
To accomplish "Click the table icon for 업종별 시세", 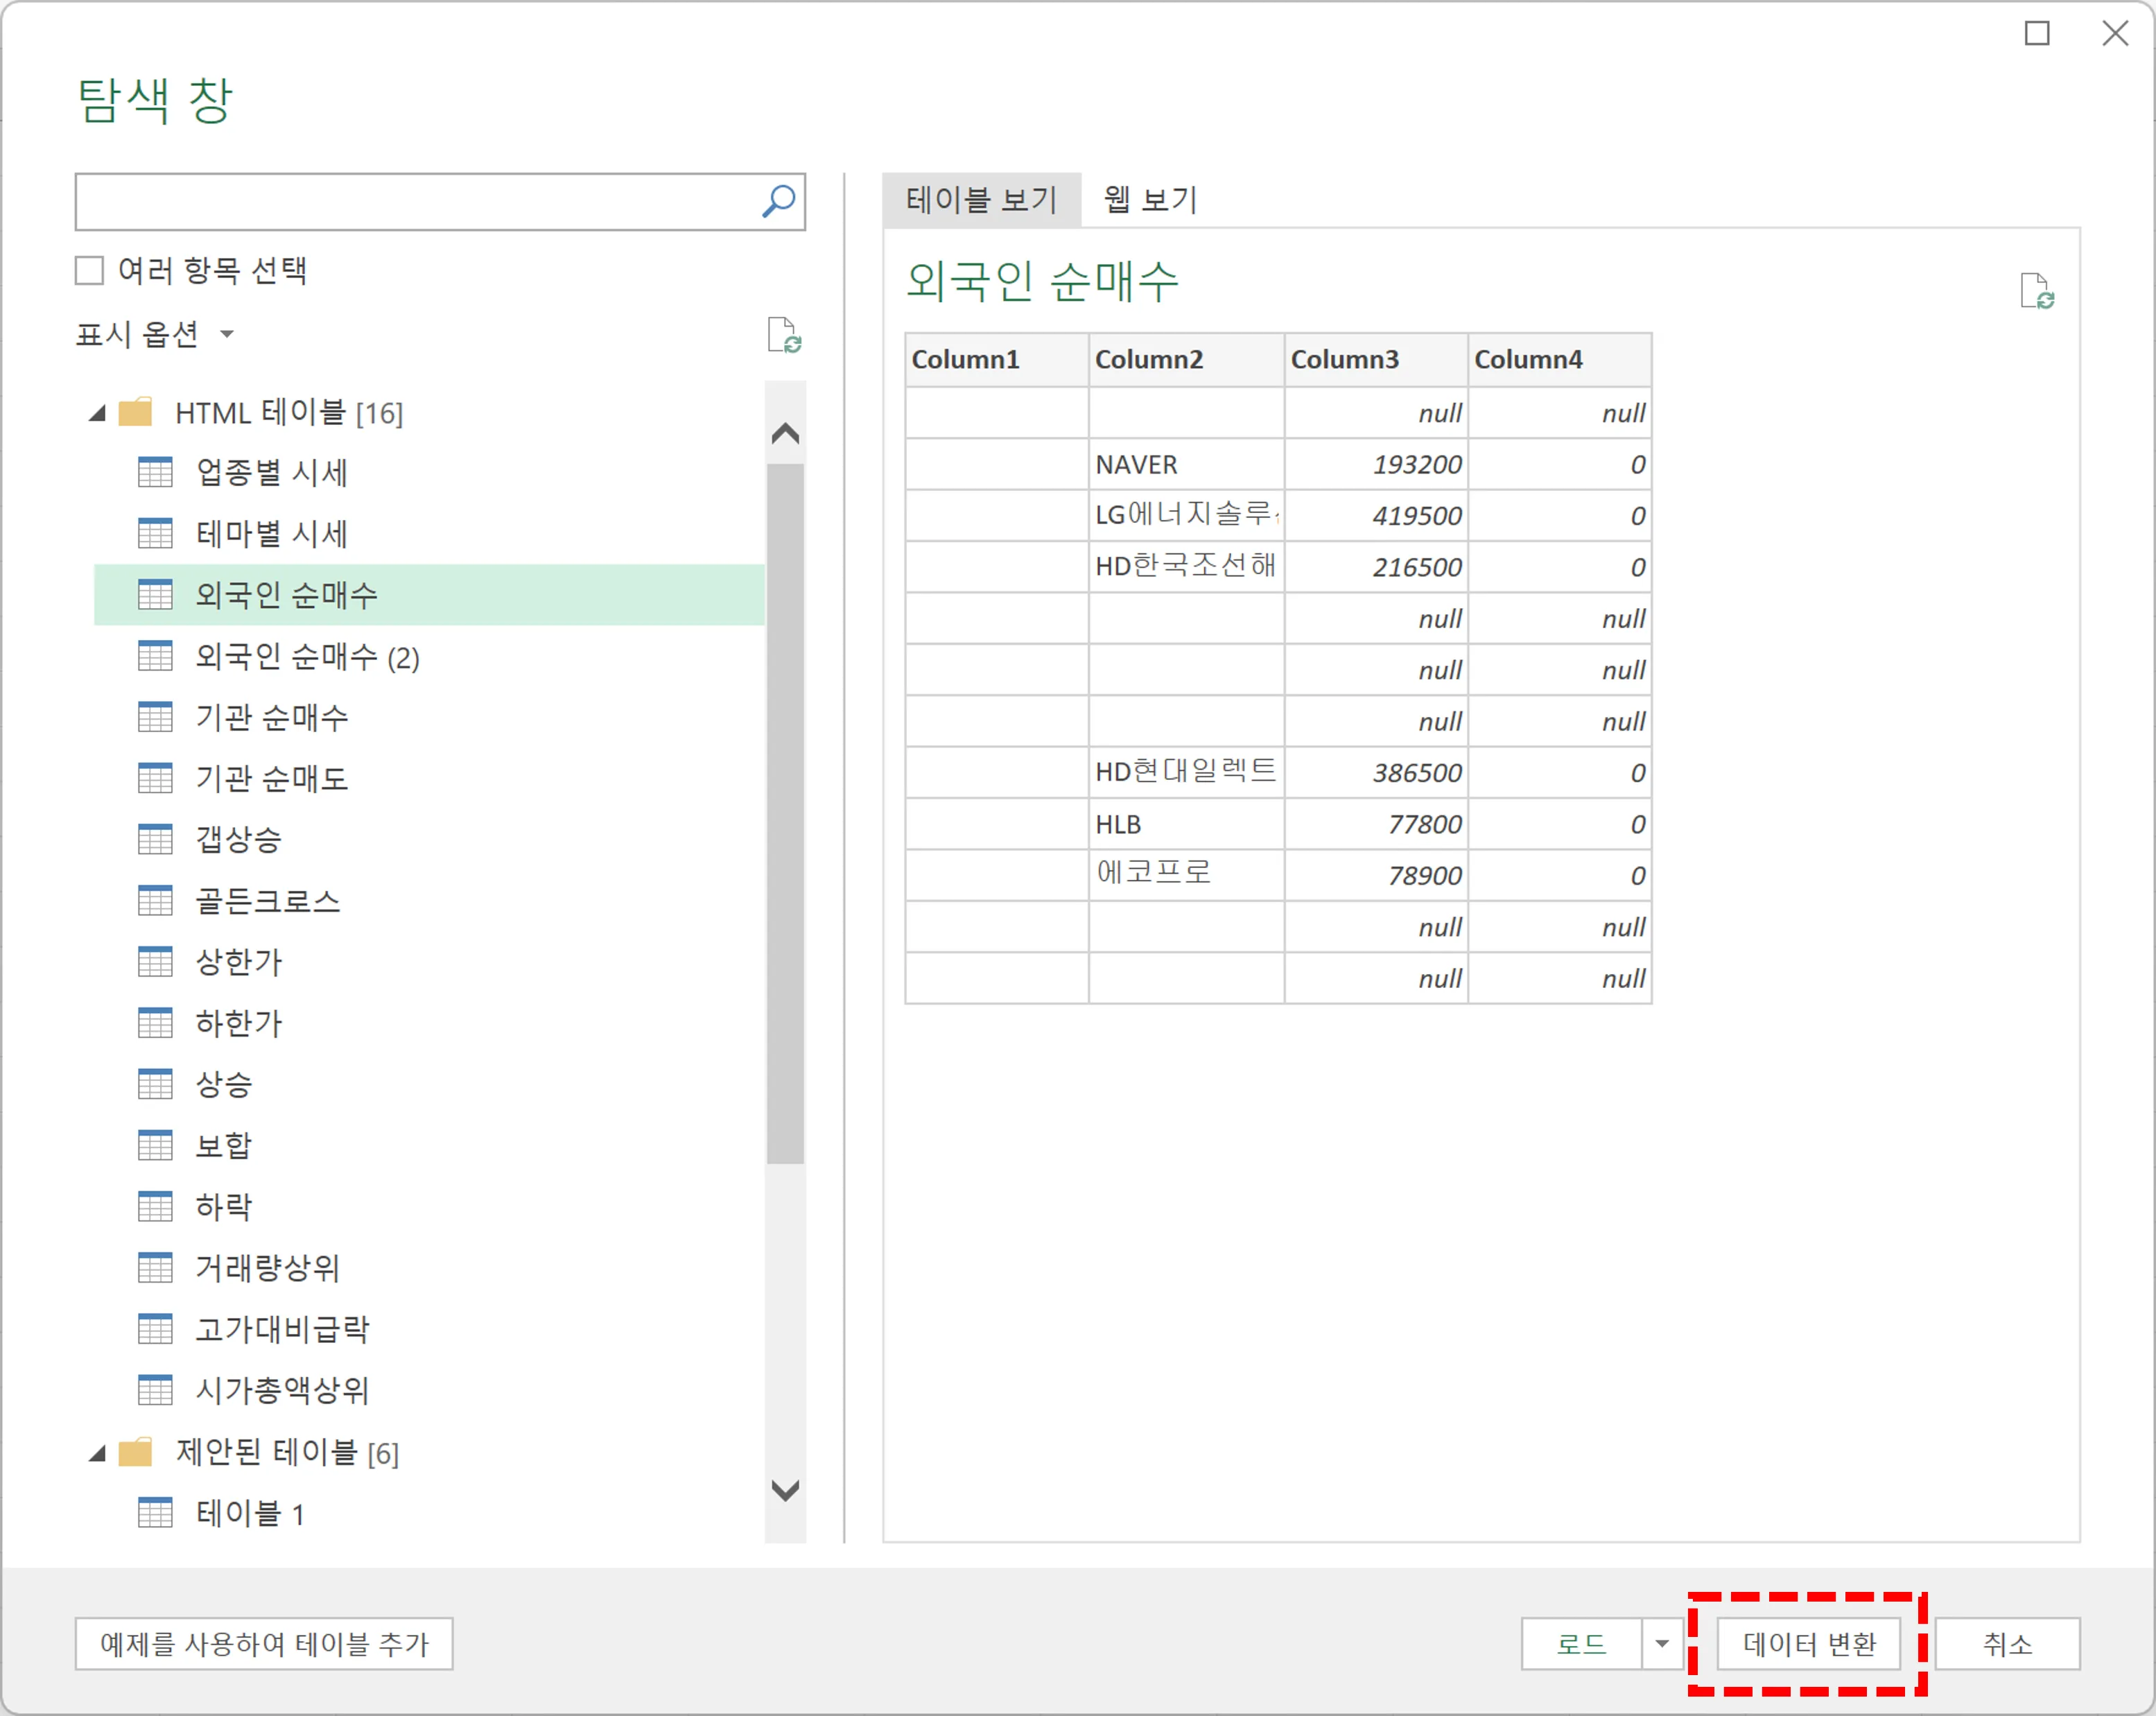I will coord(155,472).
